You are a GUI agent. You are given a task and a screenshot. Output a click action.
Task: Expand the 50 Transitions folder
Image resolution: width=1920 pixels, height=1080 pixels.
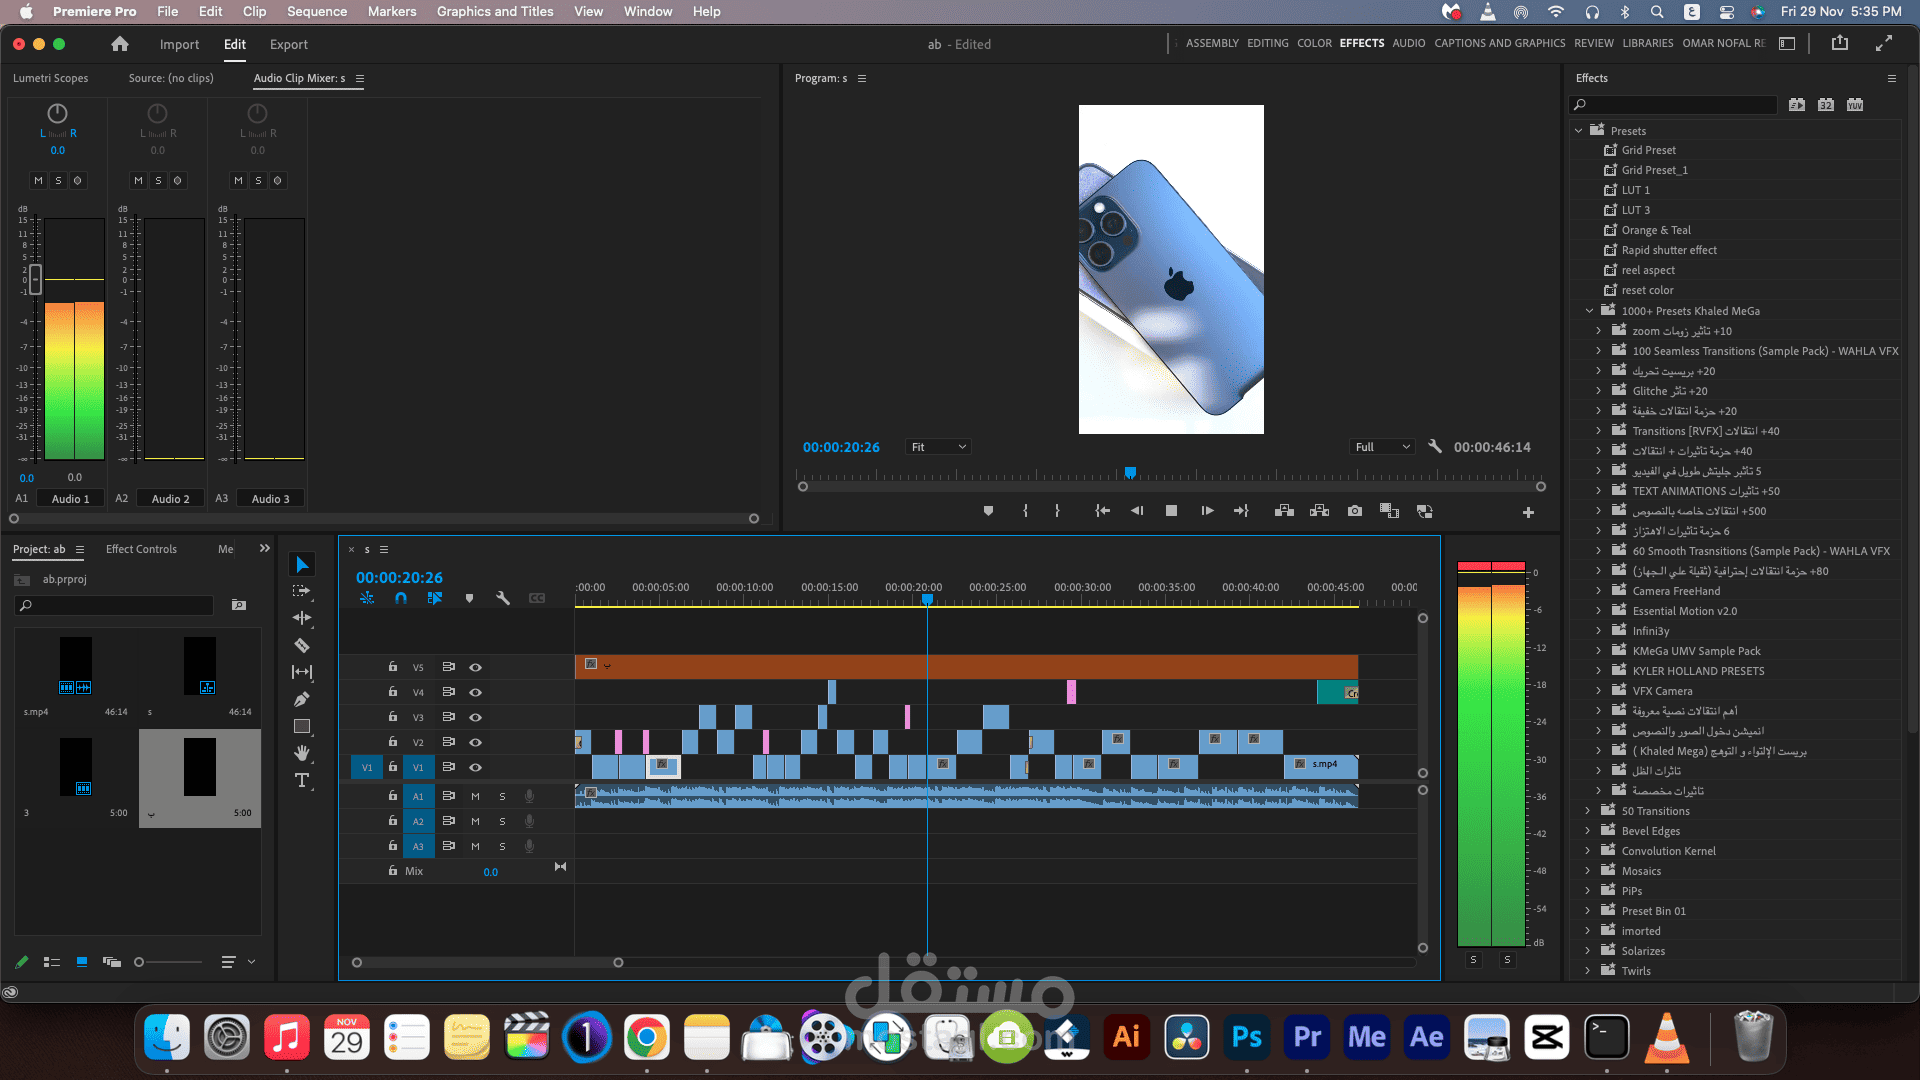tap(1587, 811)
